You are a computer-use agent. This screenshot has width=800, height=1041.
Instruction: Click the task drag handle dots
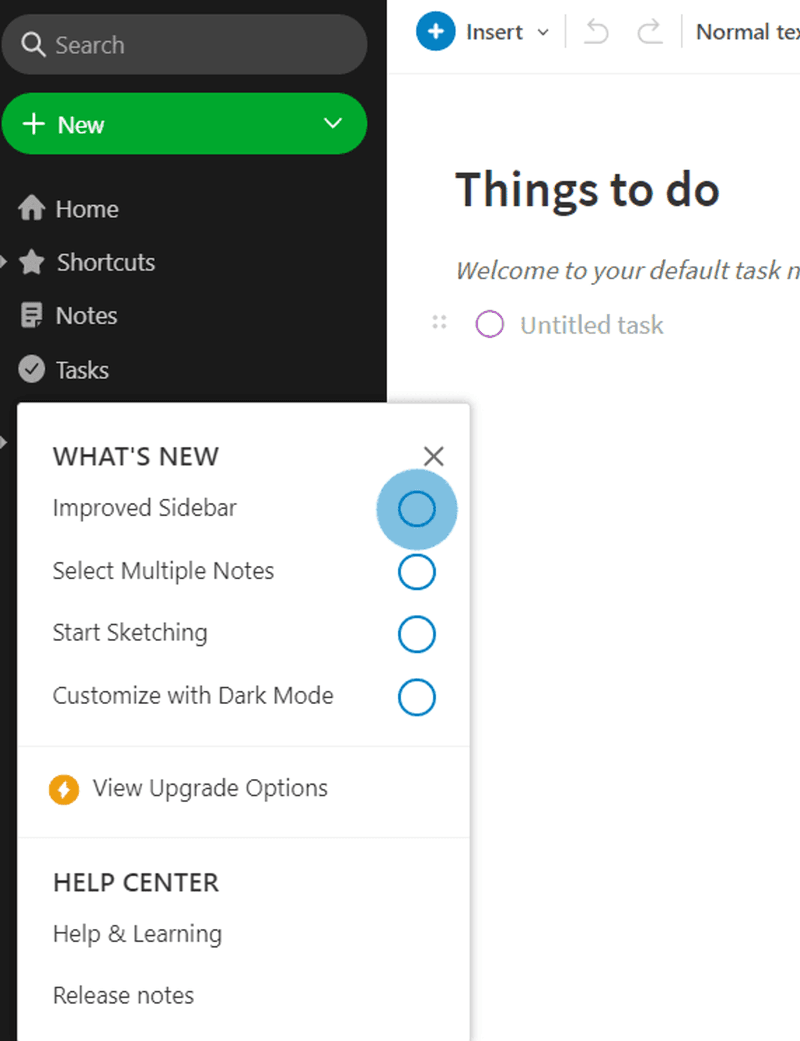(x=439, y=323)
